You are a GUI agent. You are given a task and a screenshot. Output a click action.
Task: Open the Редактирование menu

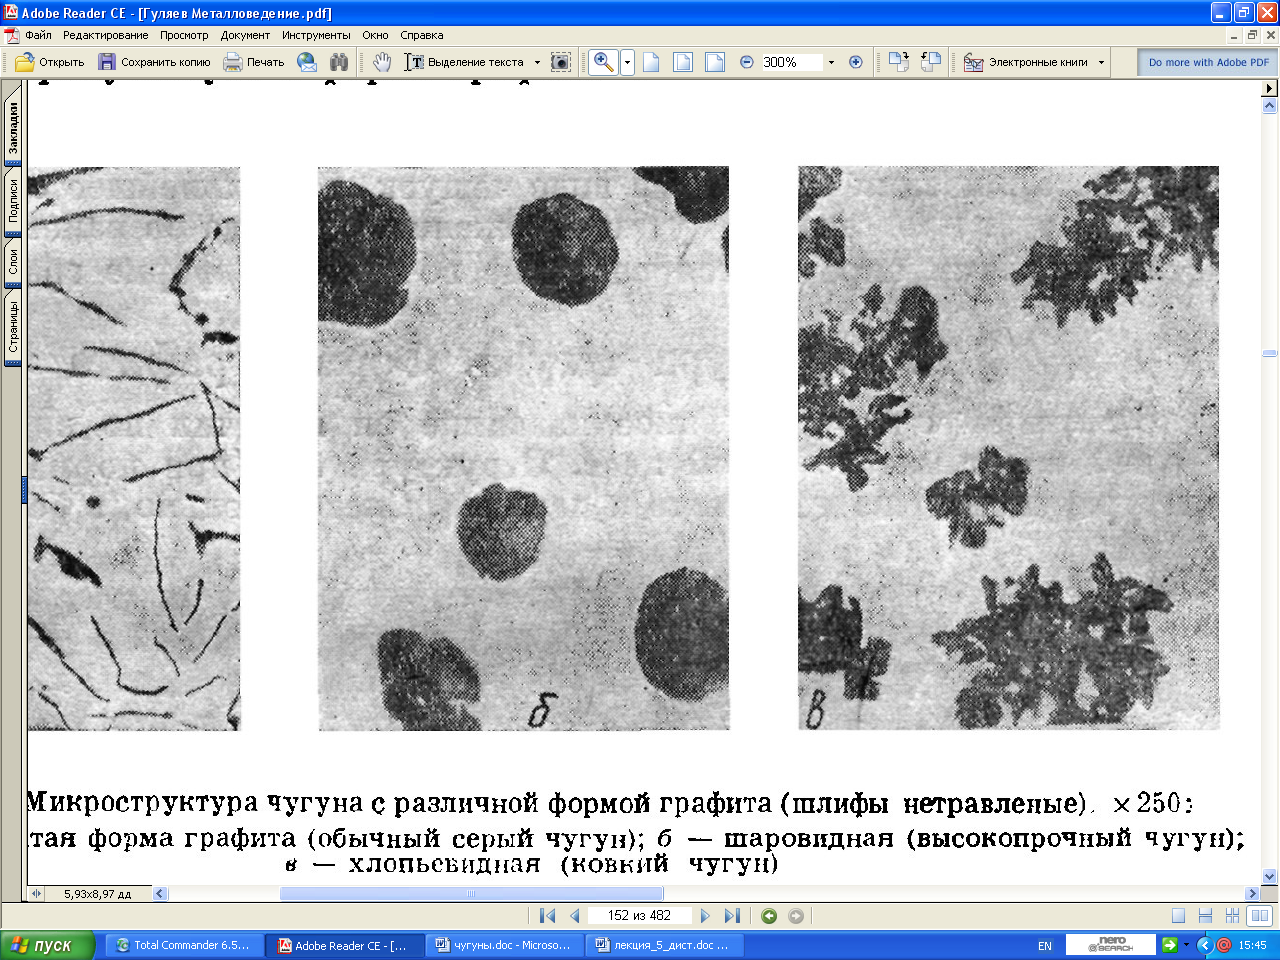(105, 35)
